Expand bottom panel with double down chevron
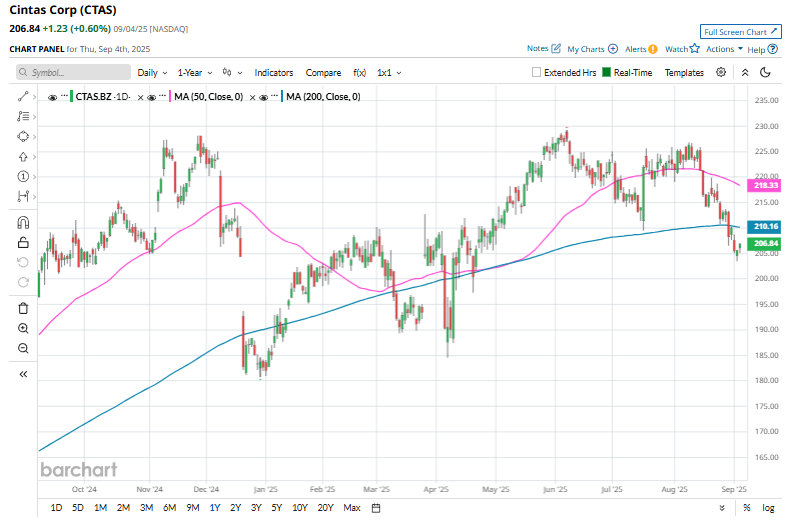This screenshot has width=787, height=527. 722,508
